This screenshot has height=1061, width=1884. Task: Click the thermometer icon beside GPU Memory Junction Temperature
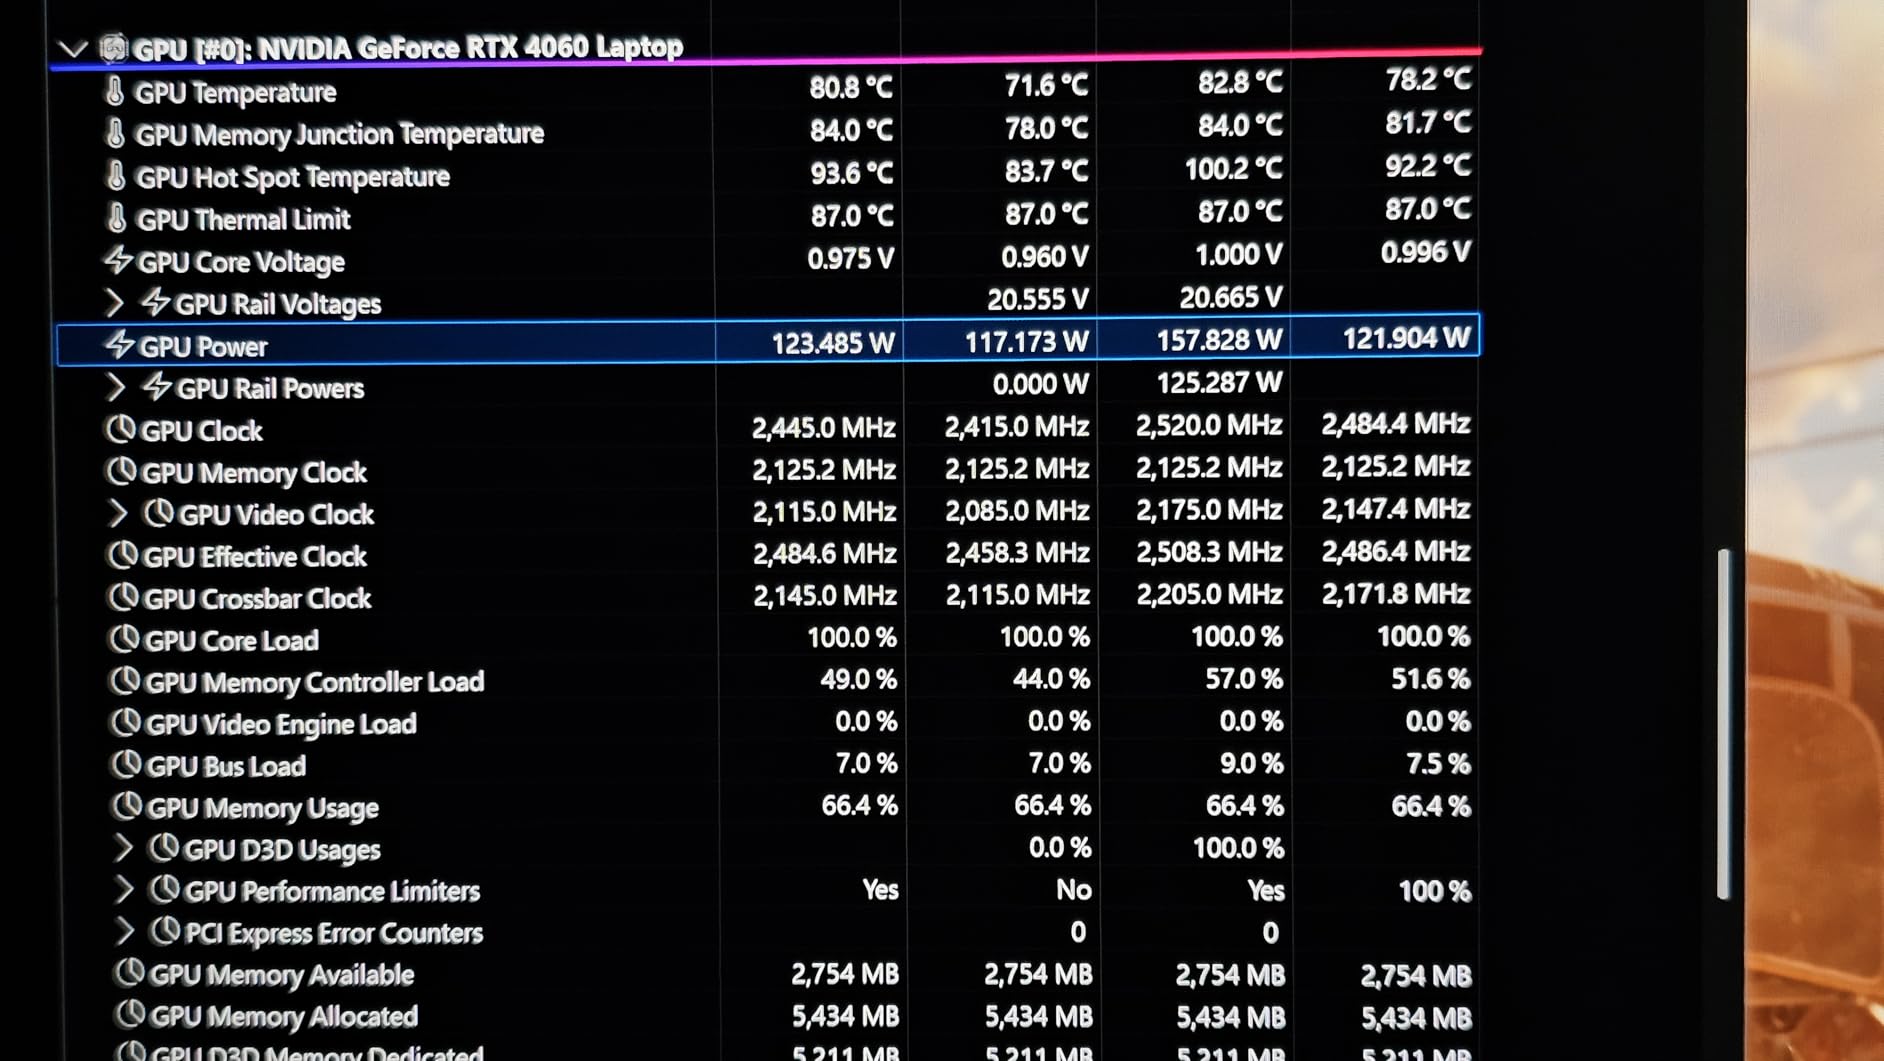click(x=116, y=133)
